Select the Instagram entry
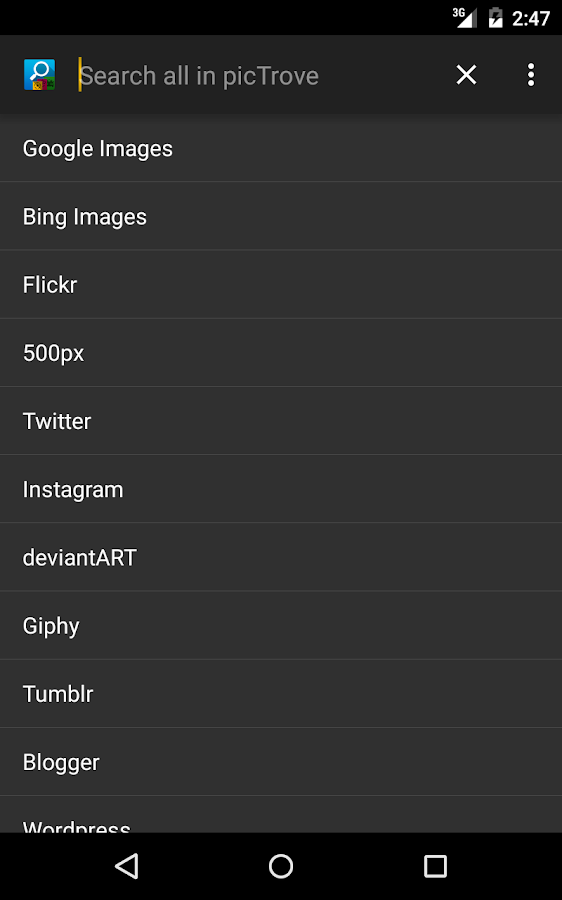The height and width of the screenshot is (900, 562). (x=281, y=489)
